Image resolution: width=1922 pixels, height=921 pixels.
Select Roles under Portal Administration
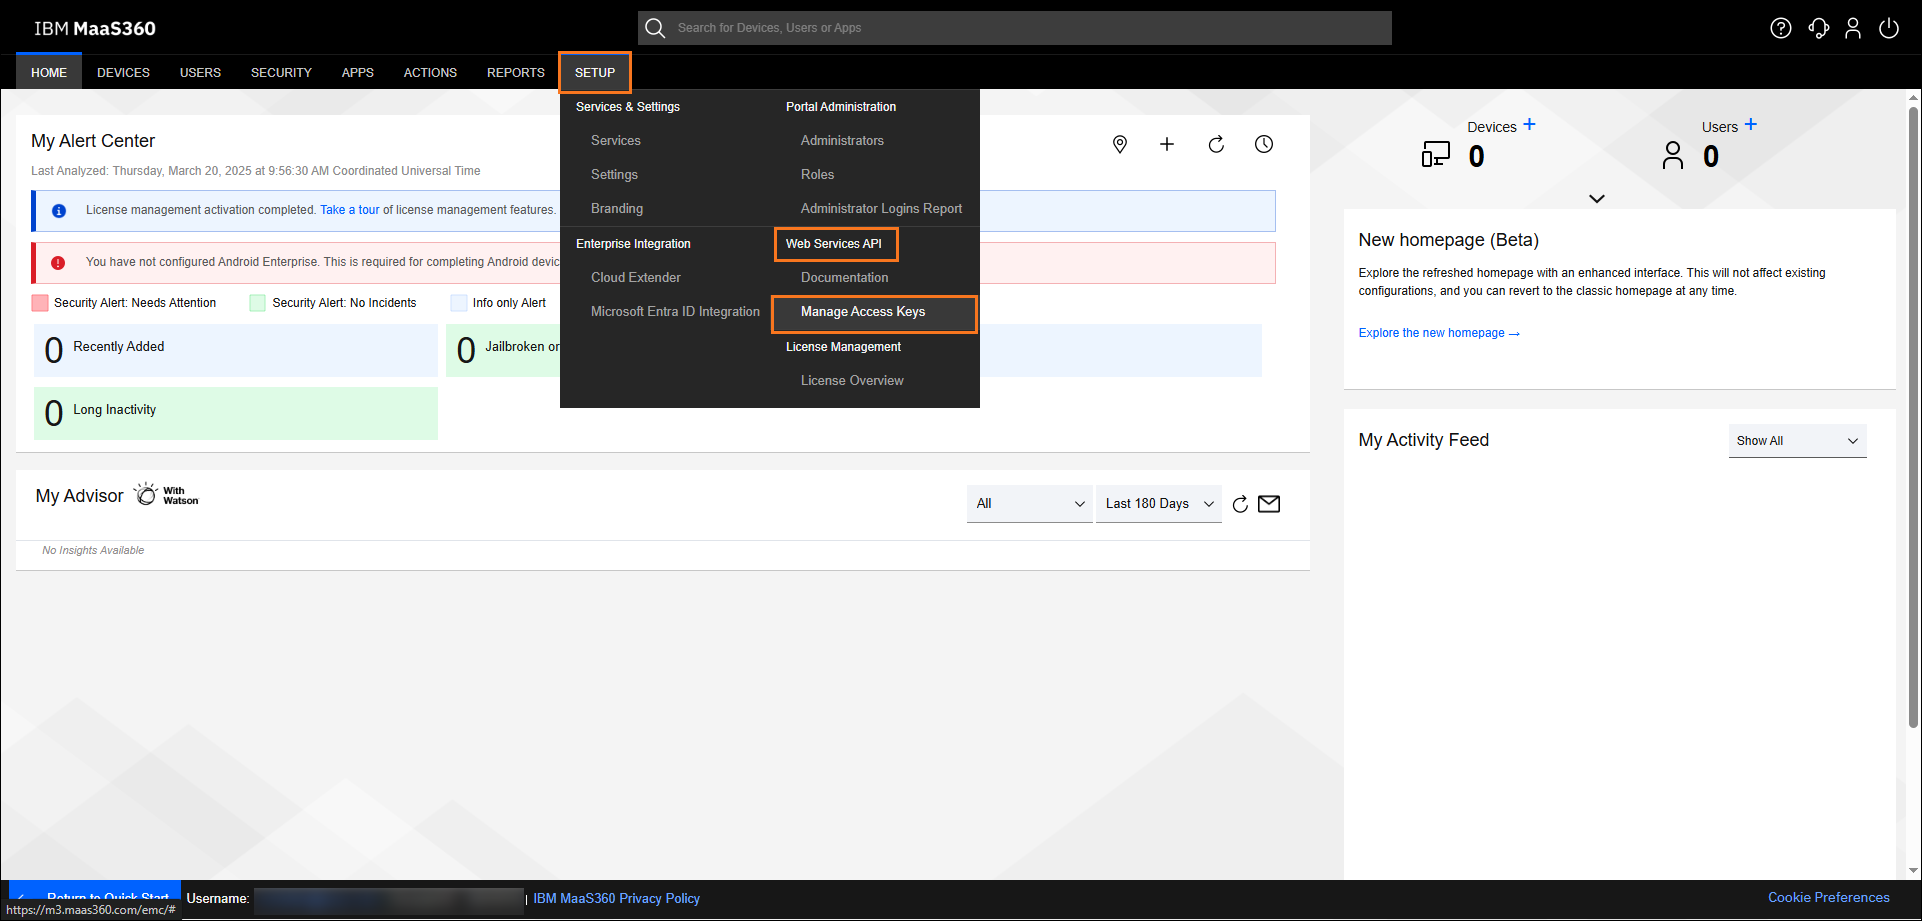pos(817,175)
